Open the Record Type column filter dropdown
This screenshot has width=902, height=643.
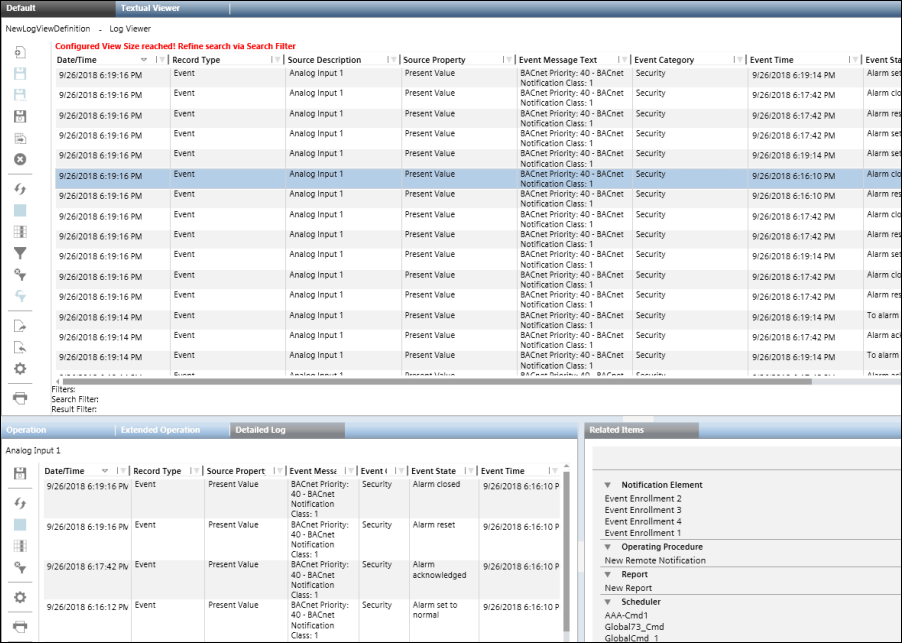[x=277, y=60]
